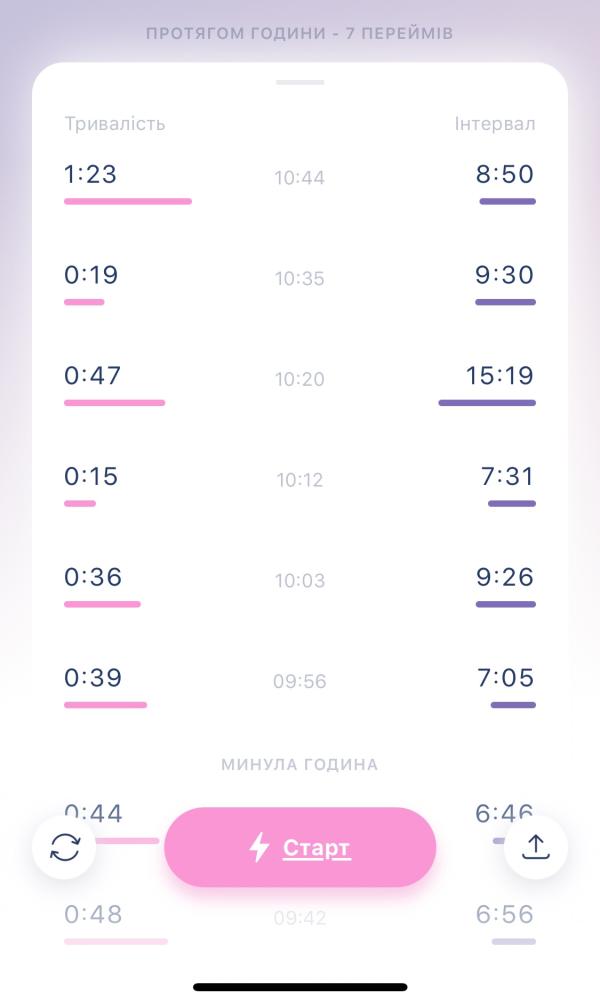Tap the circular refresh arrows icon

(65, 847)
